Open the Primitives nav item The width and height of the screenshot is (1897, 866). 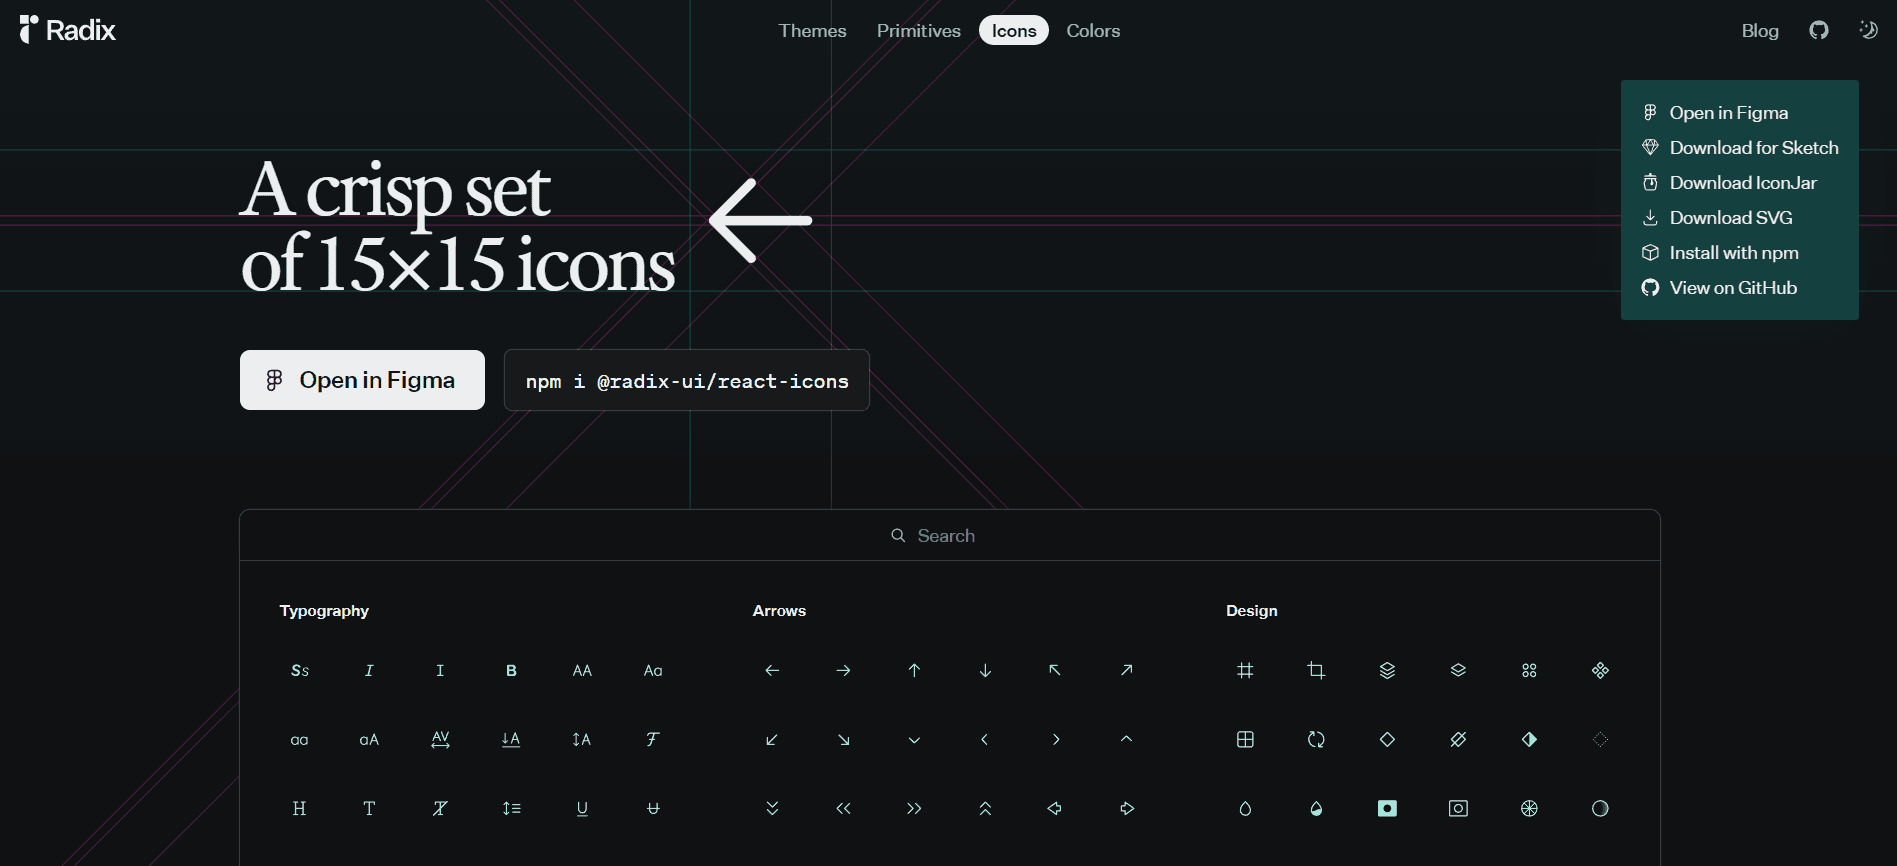(918, 31)
